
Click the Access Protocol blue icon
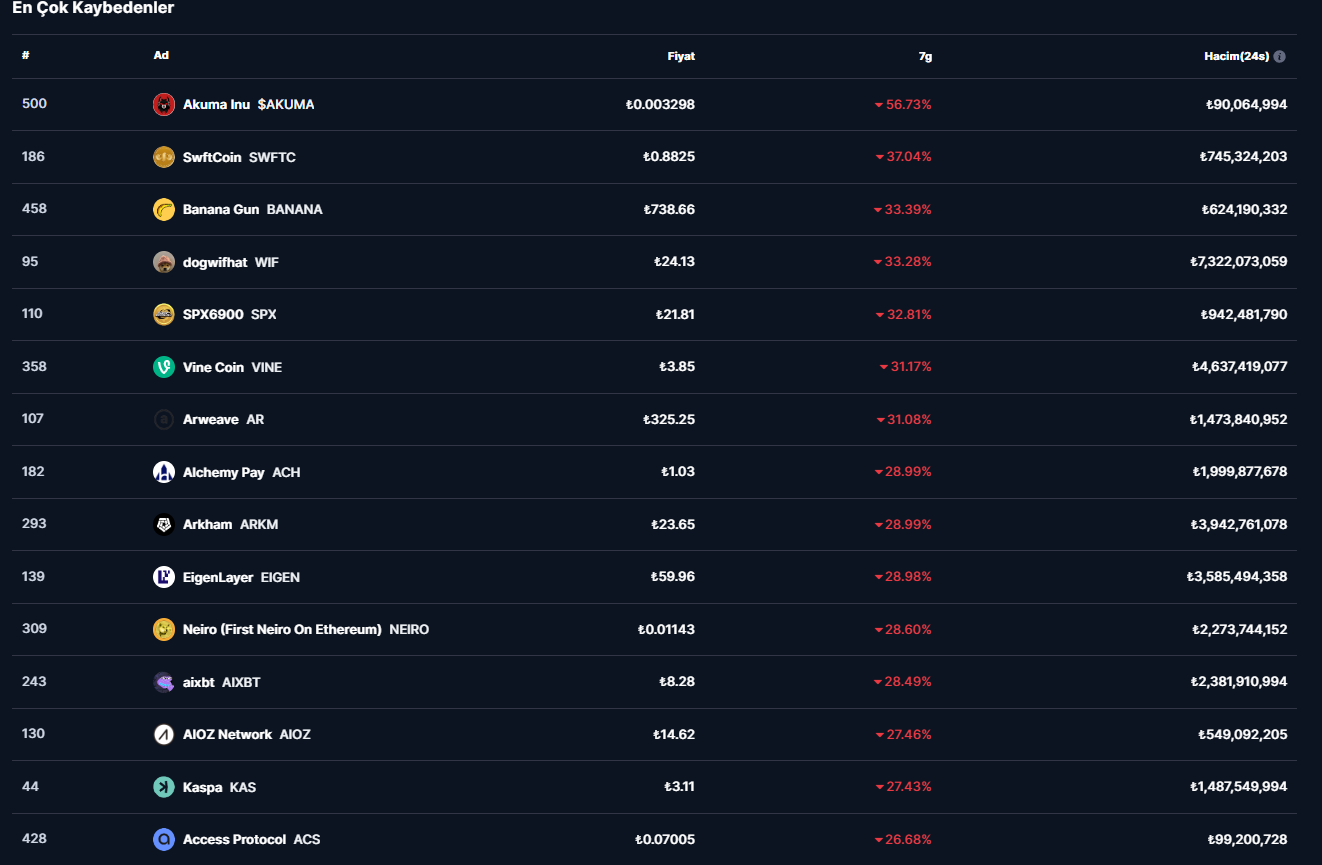pos(164,839)
